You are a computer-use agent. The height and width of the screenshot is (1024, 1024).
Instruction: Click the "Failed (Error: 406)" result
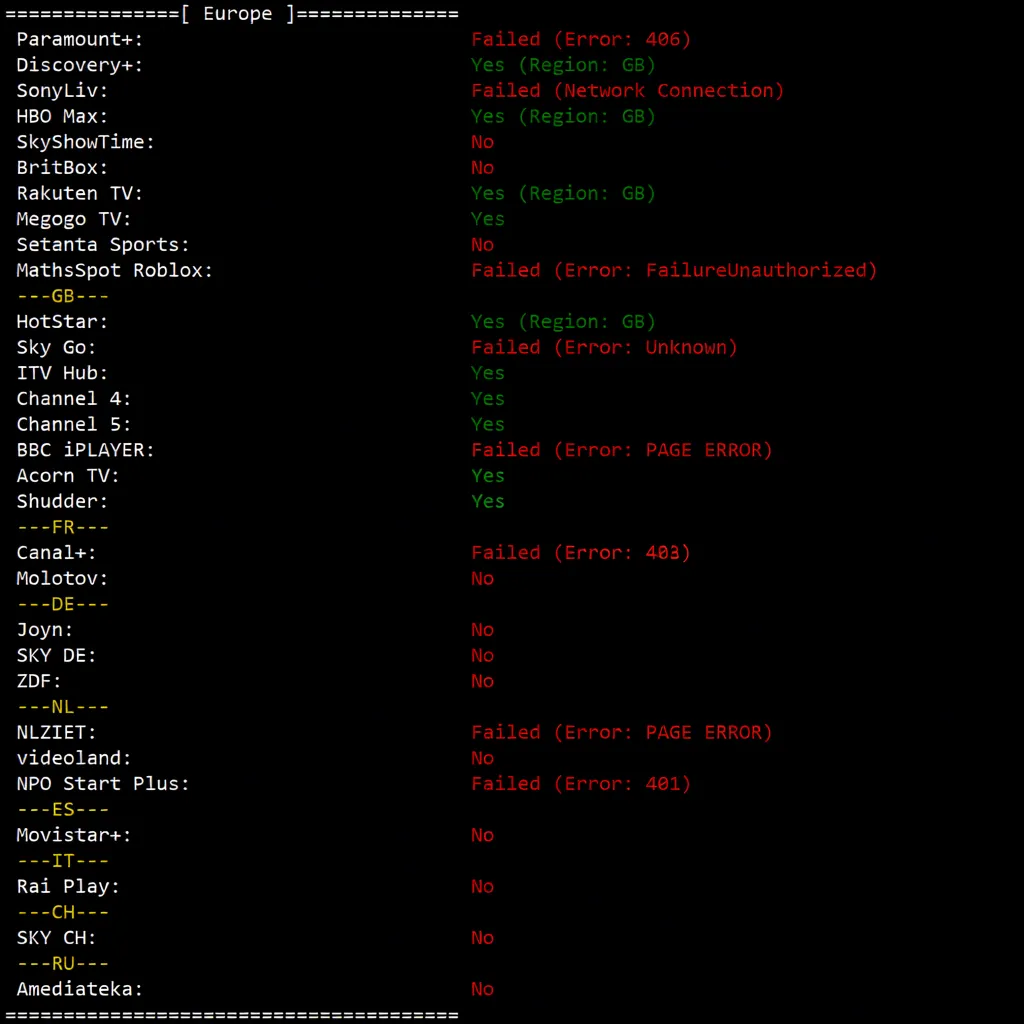coord(581,39)
